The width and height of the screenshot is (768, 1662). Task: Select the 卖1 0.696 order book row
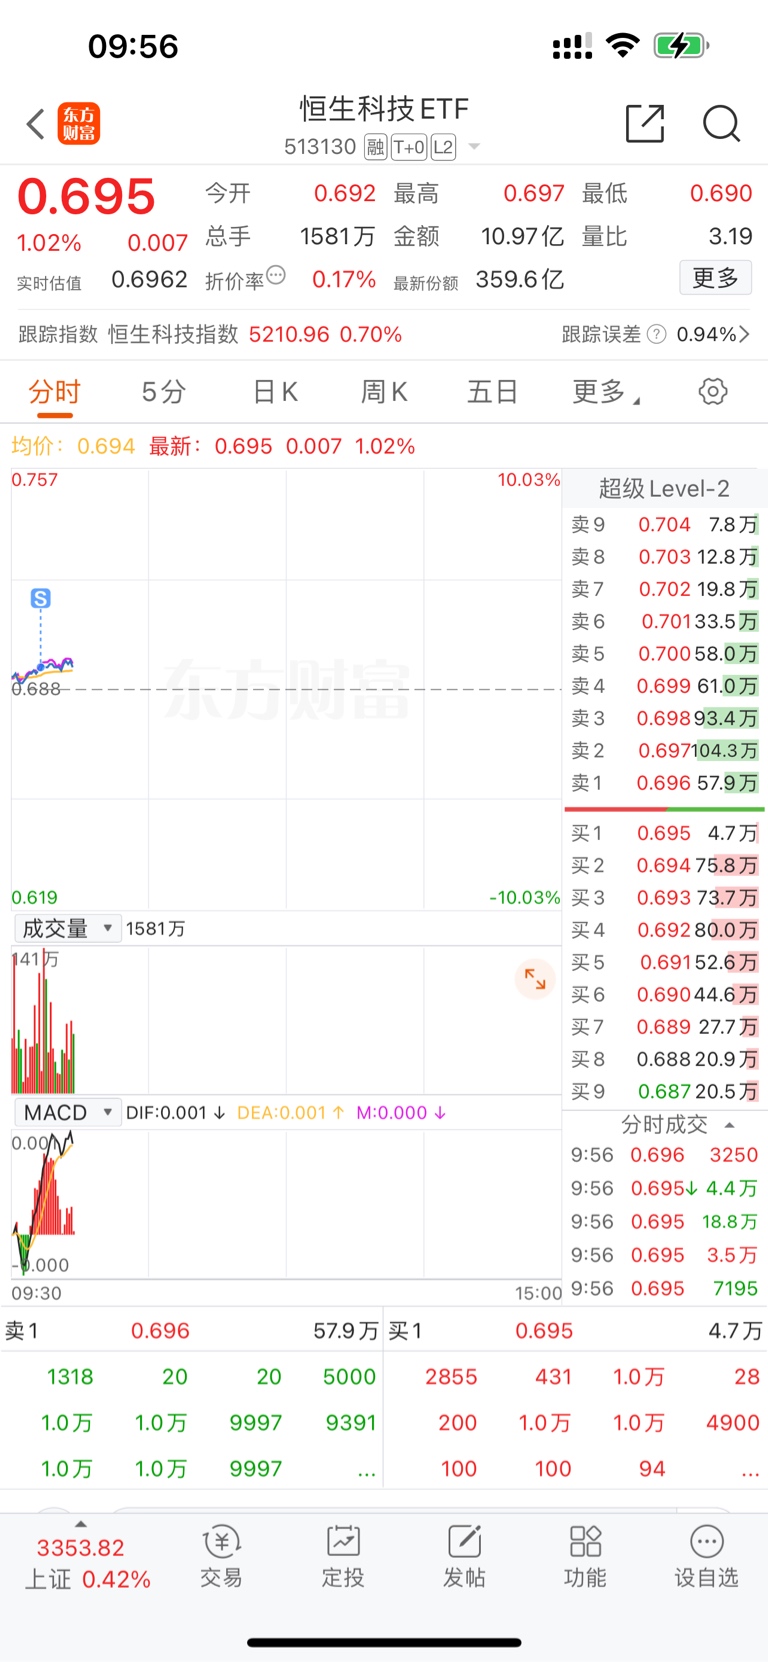click(664, 783)
